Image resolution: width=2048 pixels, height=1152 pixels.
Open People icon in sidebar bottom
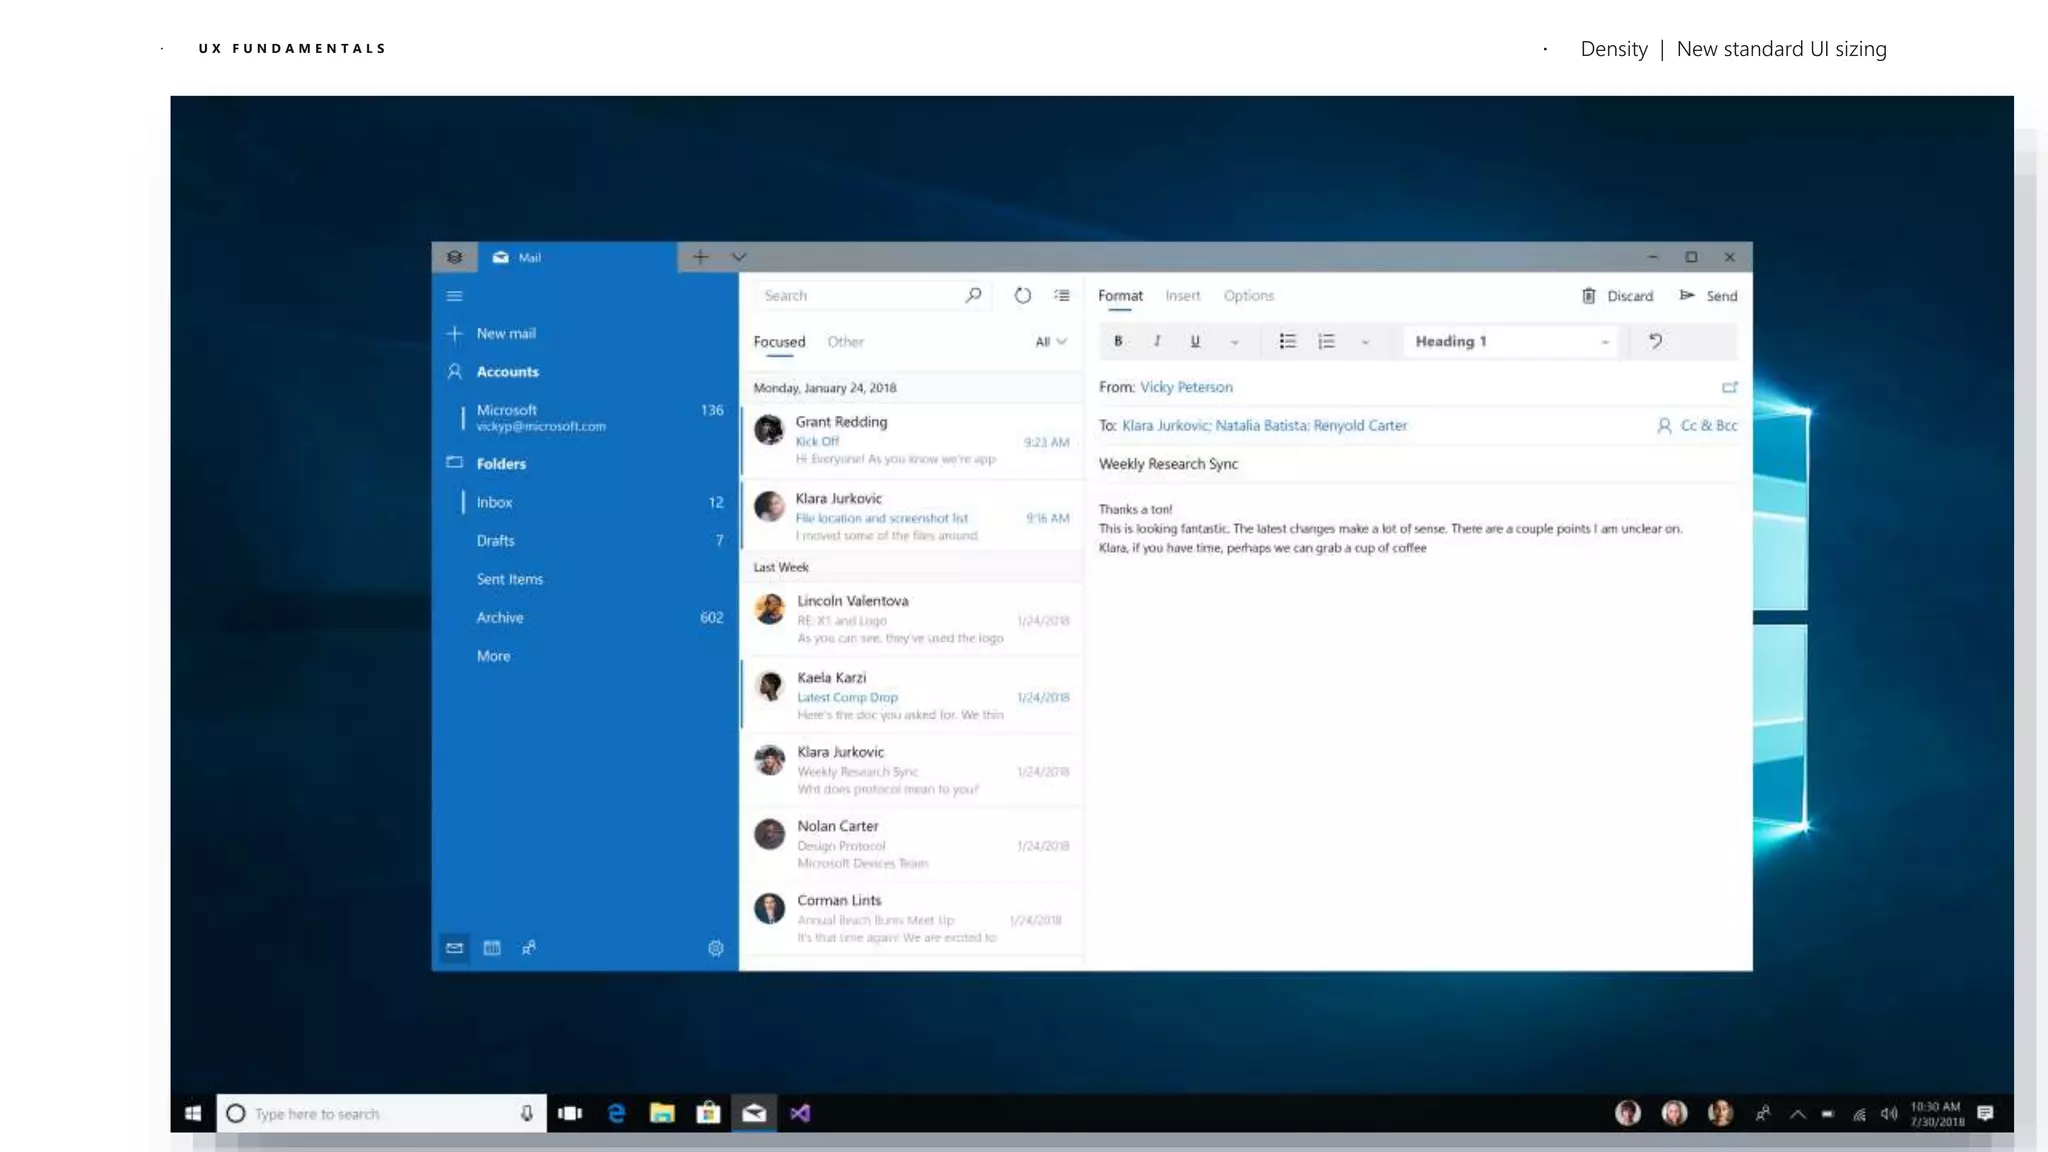[529, 948]
